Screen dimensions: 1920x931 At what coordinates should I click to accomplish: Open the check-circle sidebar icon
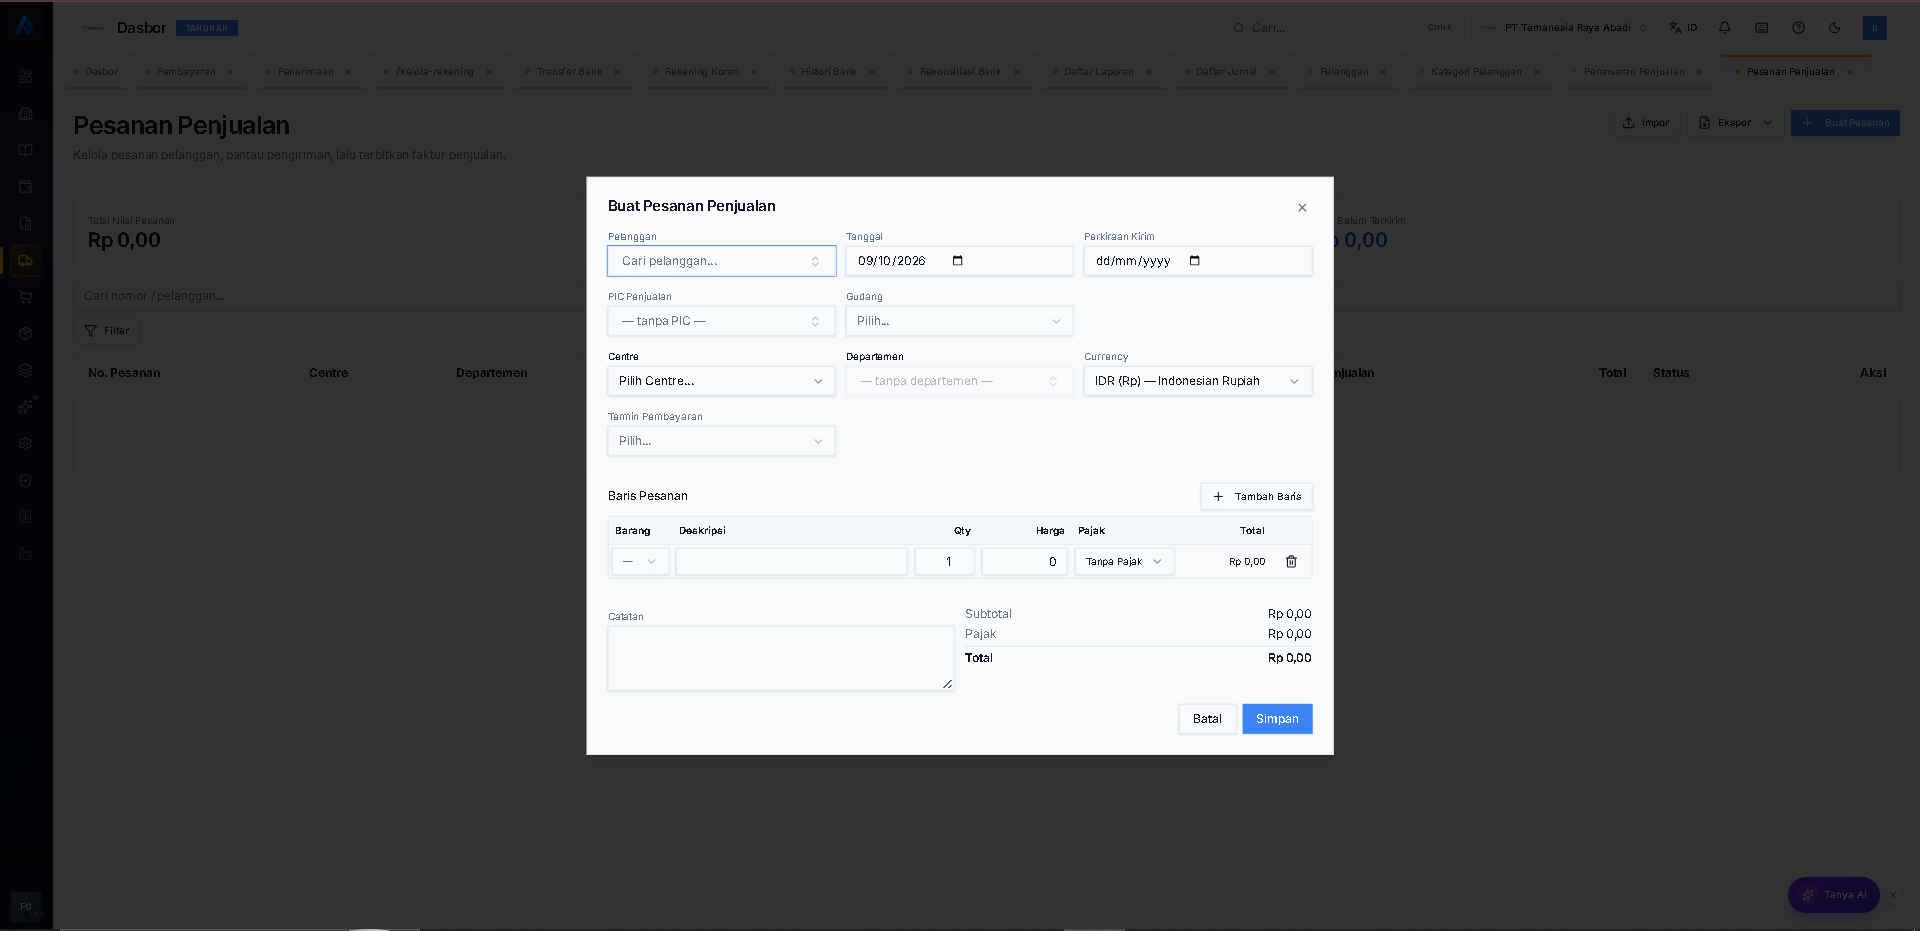pos(26,480)
